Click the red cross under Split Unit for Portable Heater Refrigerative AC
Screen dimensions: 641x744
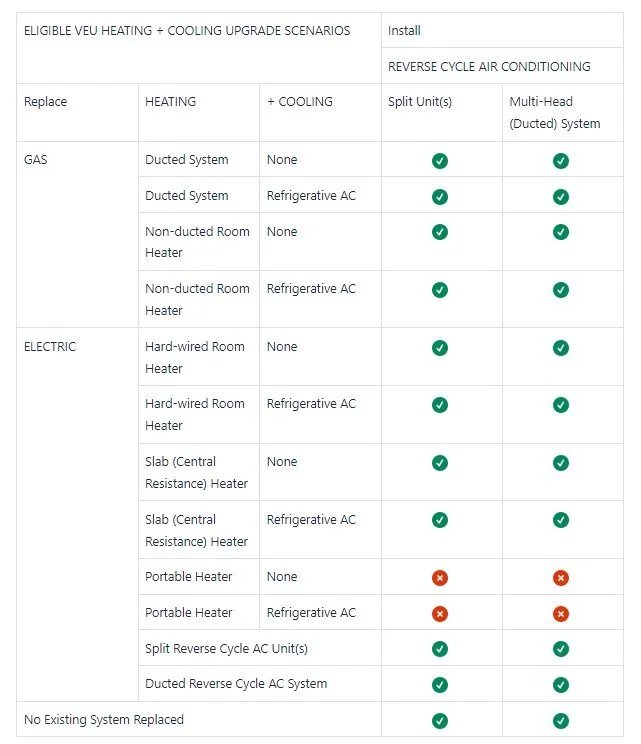440,614
